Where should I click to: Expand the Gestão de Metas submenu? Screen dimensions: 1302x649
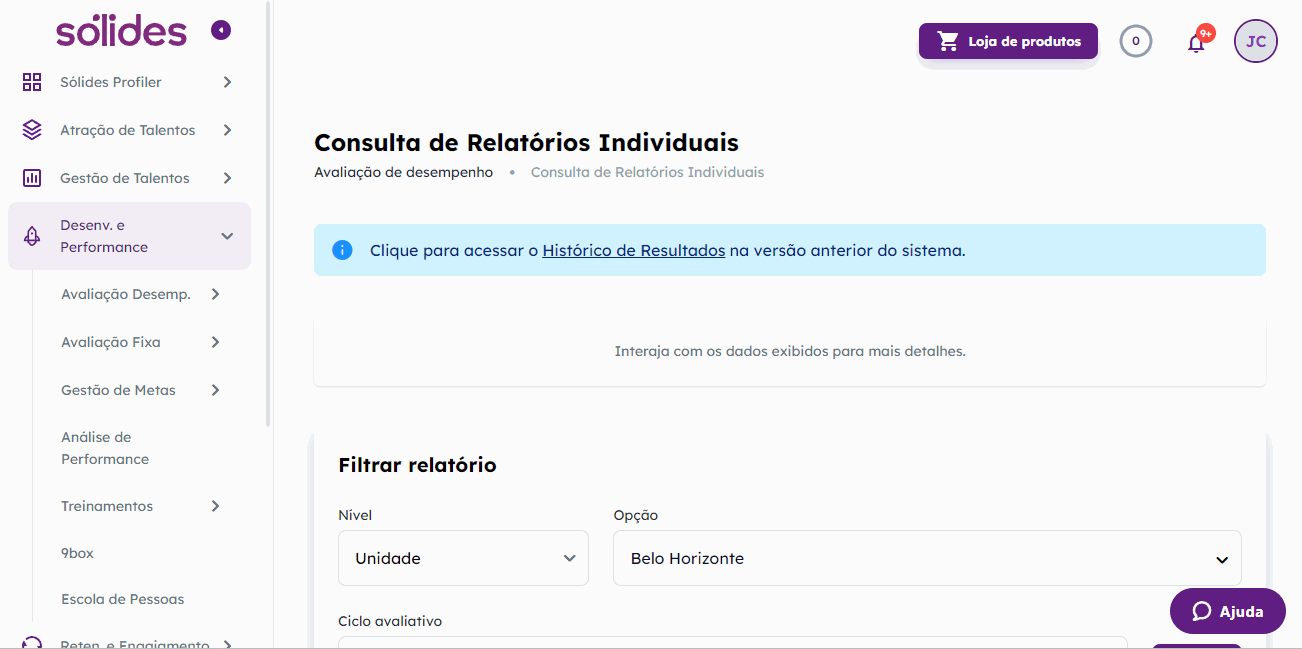point(215,390)
